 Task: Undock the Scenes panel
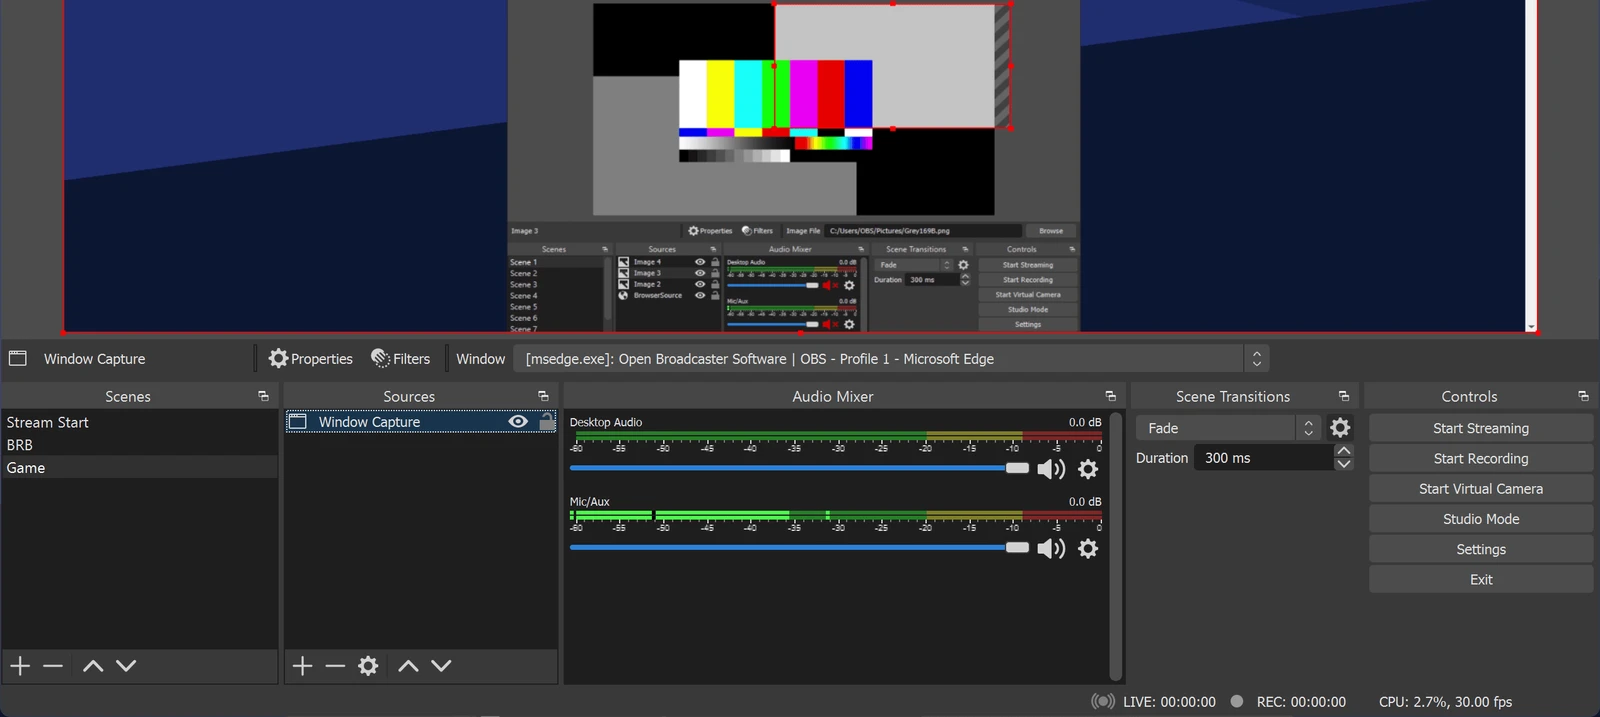click(x=263, y=397)
